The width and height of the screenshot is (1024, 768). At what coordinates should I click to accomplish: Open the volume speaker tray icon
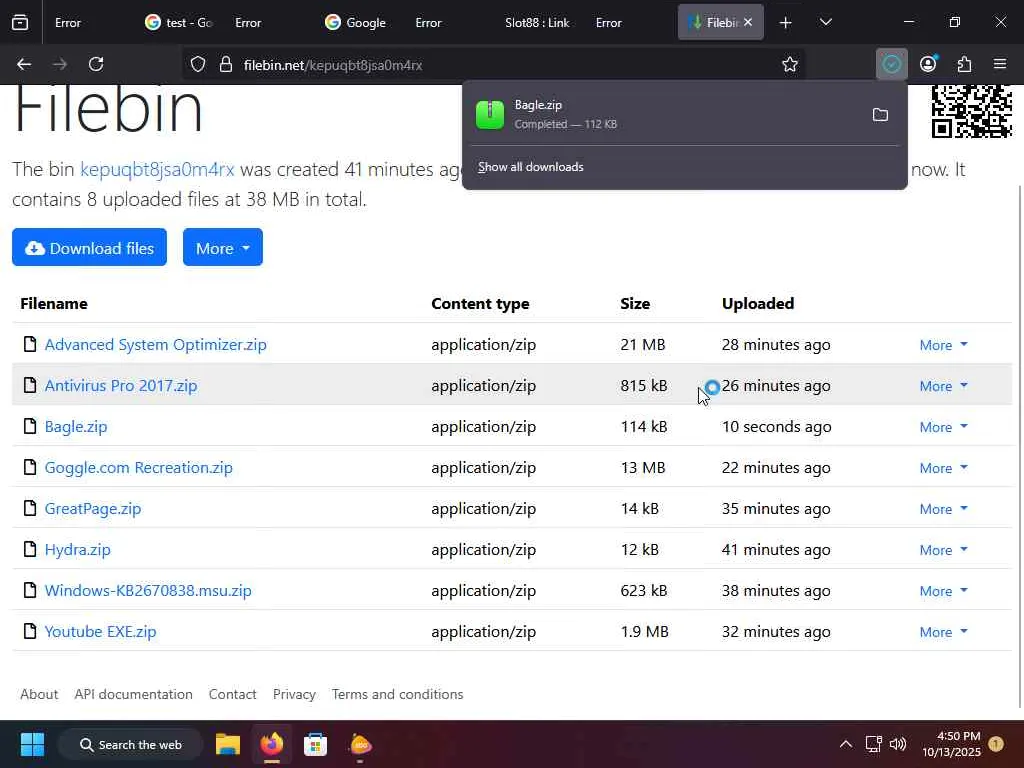tap(898, 744)
